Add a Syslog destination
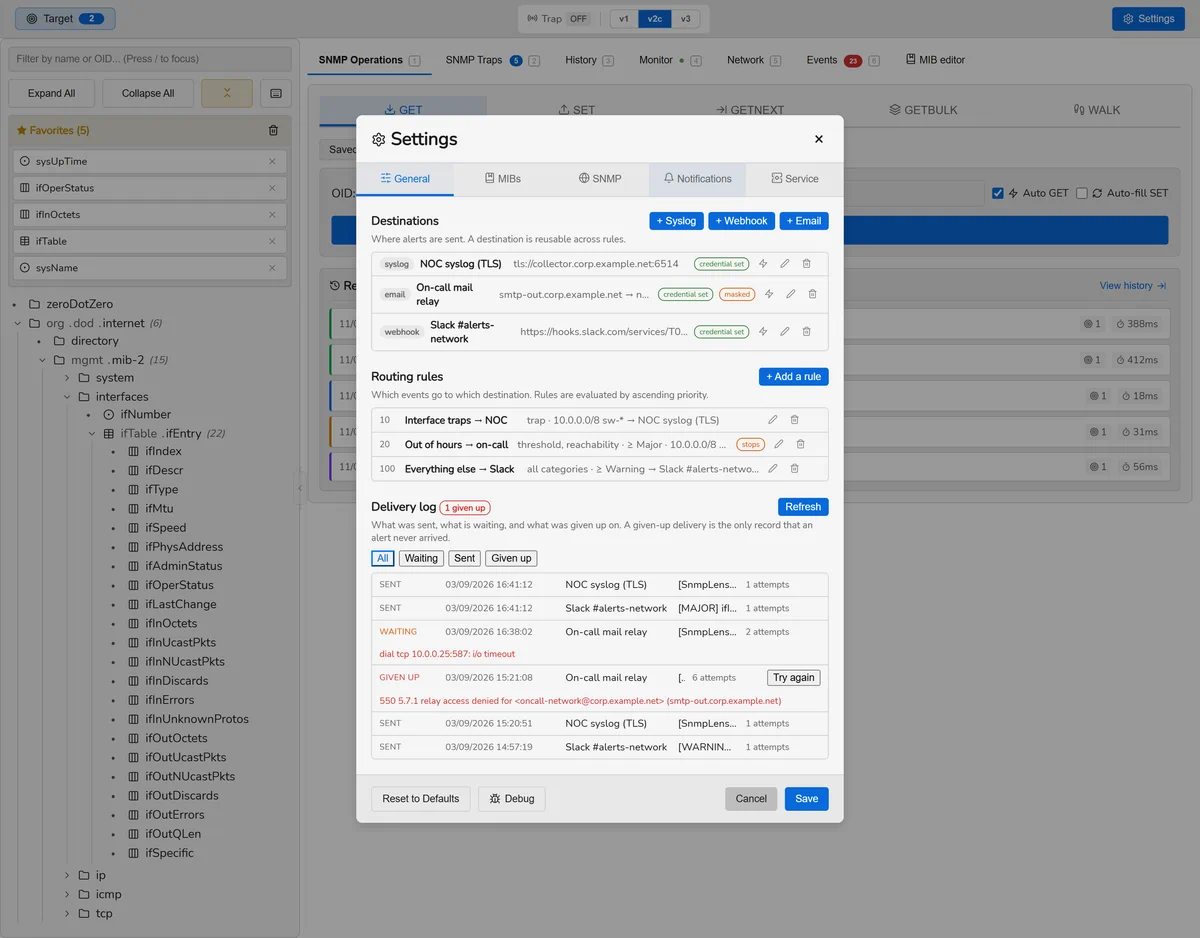 pos(677,221)
